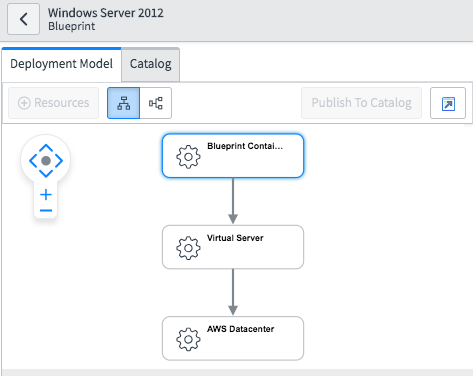473x376 pixels.
Task: Zoom out with the minus control
Action: pyautogui.click(x=46, y=210)
